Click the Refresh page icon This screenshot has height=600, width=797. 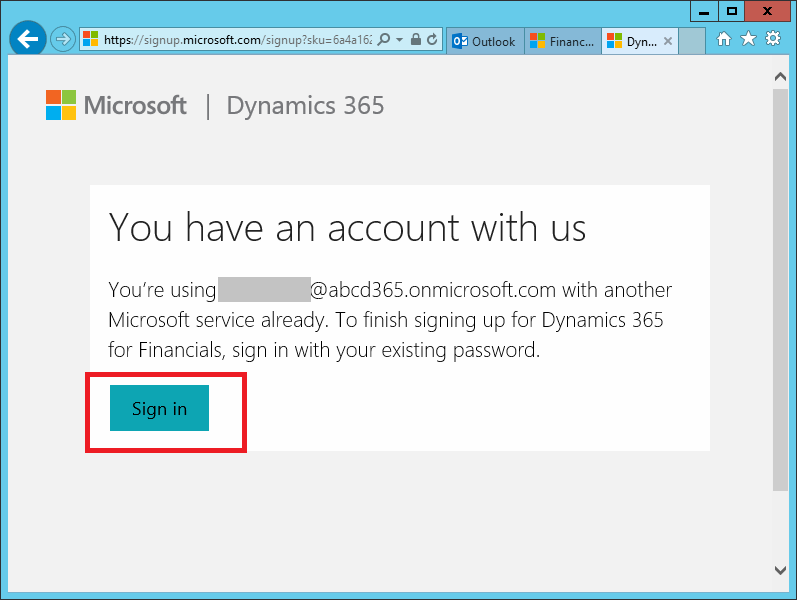click(x=432, y=39)
